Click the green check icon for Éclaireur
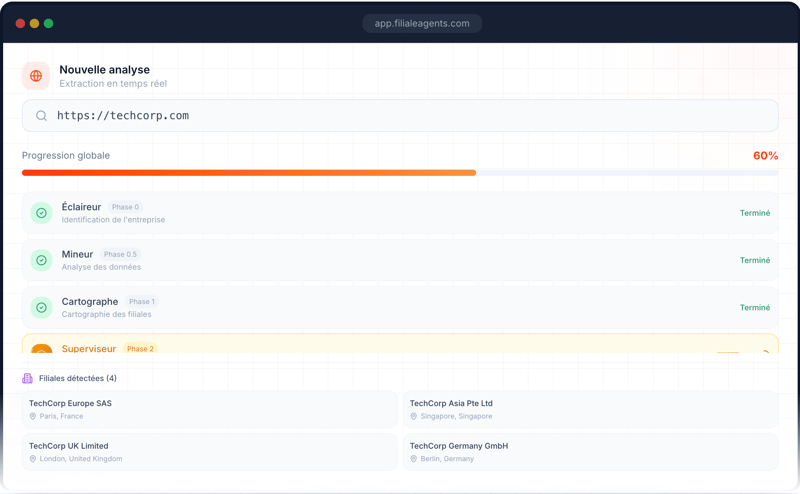Viewport: 800px width, 494px height. pyautogui.click(x=41, y=213)
